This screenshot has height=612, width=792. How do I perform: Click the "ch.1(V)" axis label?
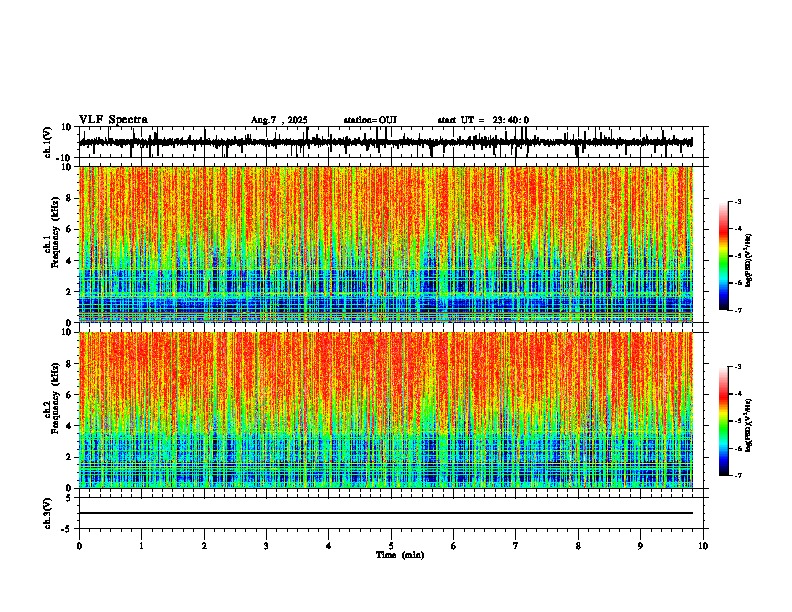point(48,142)
